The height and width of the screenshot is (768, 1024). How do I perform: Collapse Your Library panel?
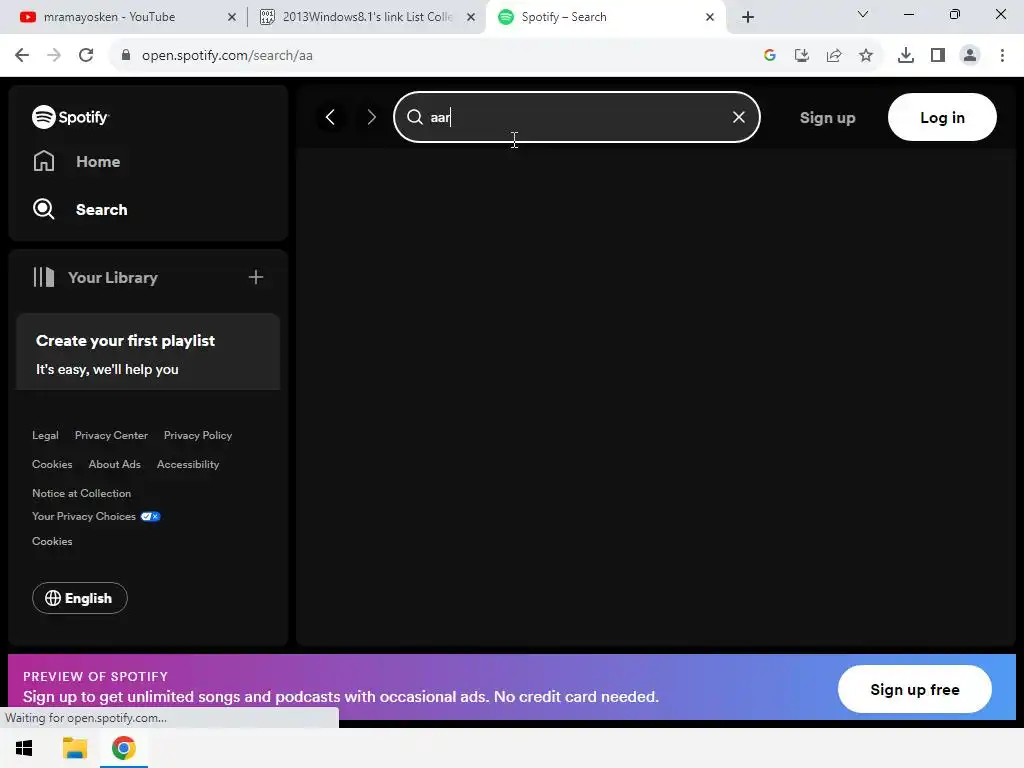point(95,278)
